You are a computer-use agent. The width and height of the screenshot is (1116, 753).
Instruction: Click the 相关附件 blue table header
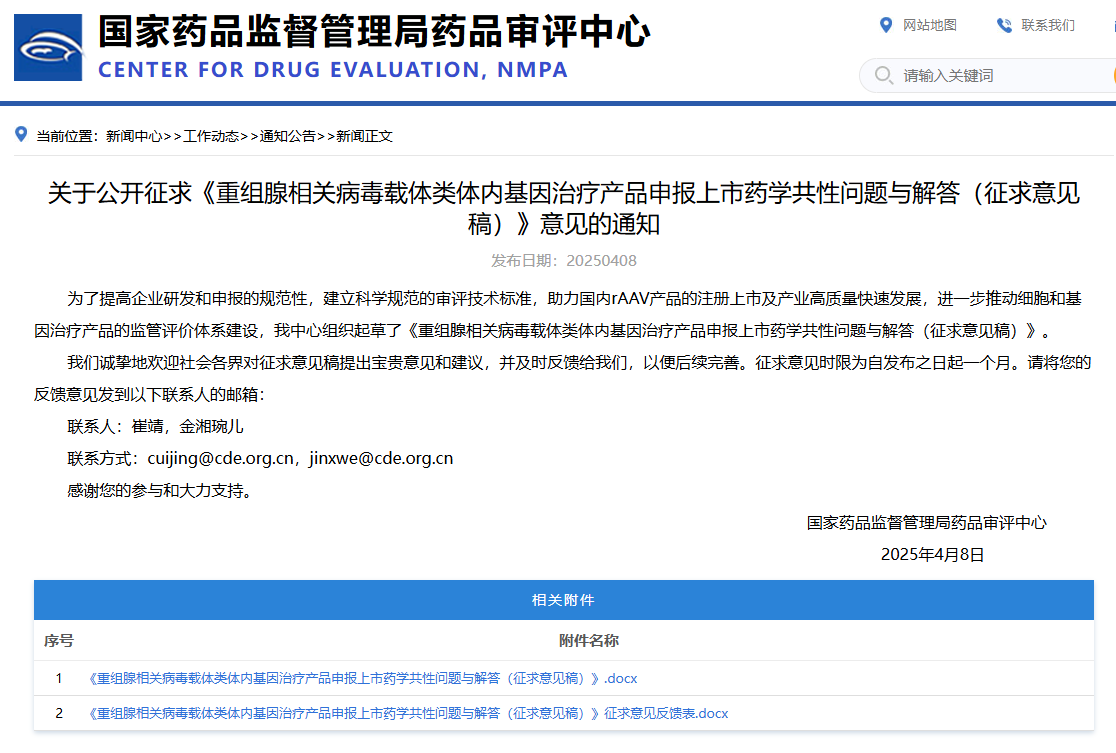[x=563, y=600]
